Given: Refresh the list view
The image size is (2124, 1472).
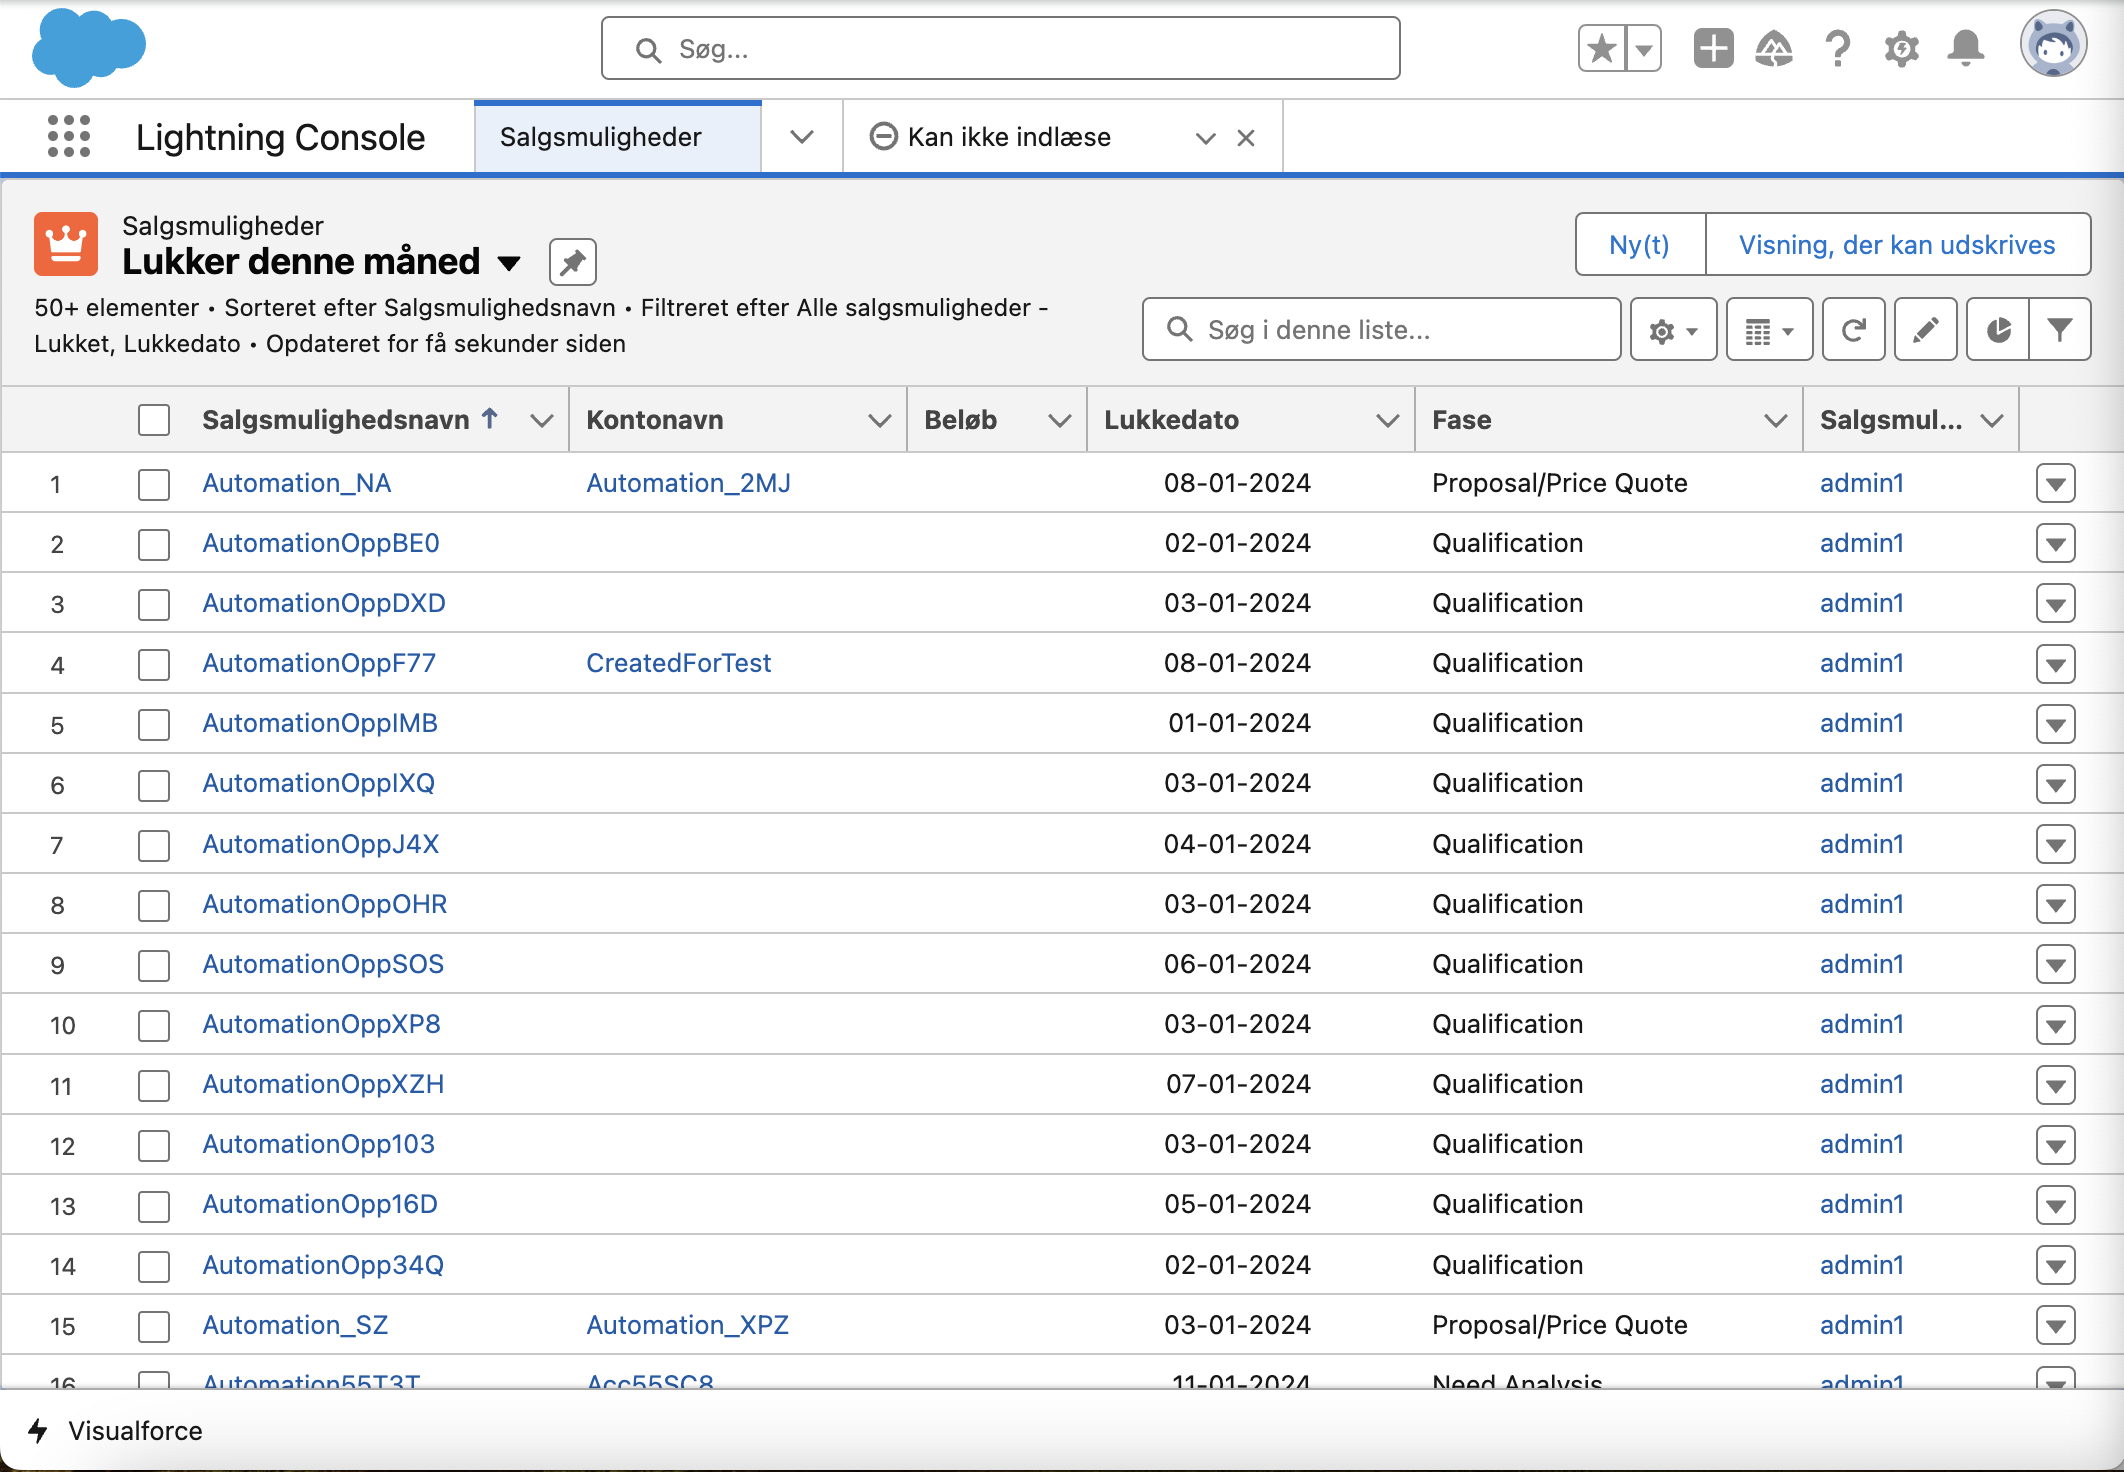Looking at the screenshot, I should pos(1853,329).
